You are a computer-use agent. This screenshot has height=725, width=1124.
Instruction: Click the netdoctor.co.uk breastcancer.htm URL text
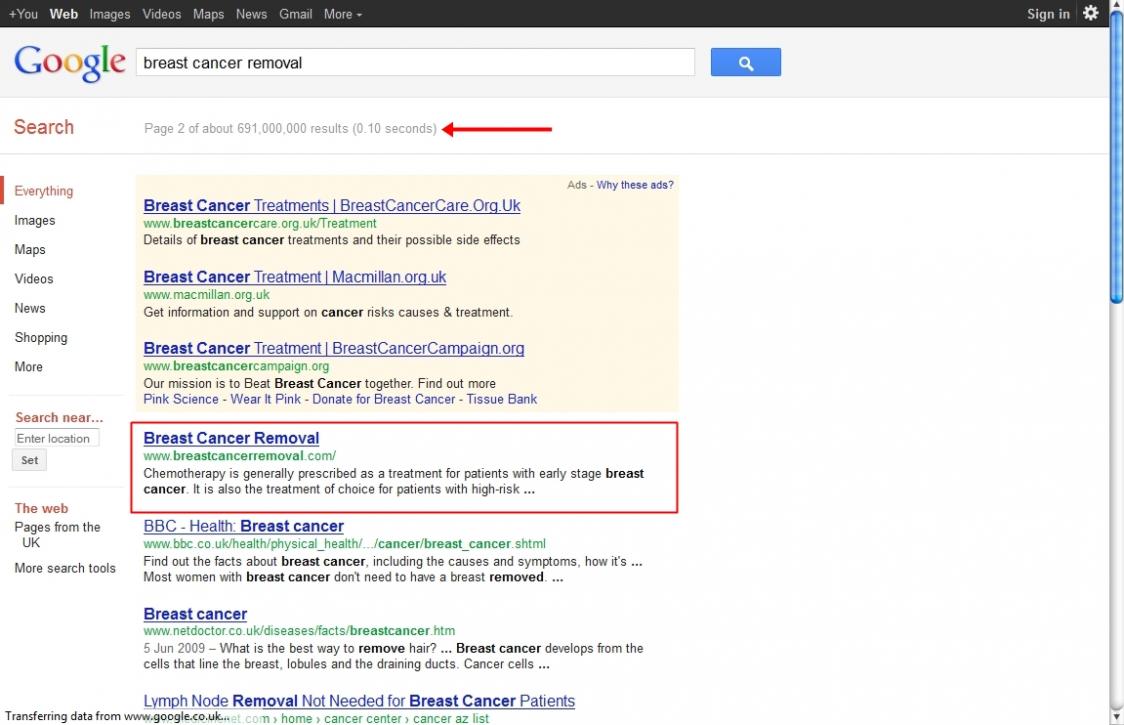pos(299,631)
